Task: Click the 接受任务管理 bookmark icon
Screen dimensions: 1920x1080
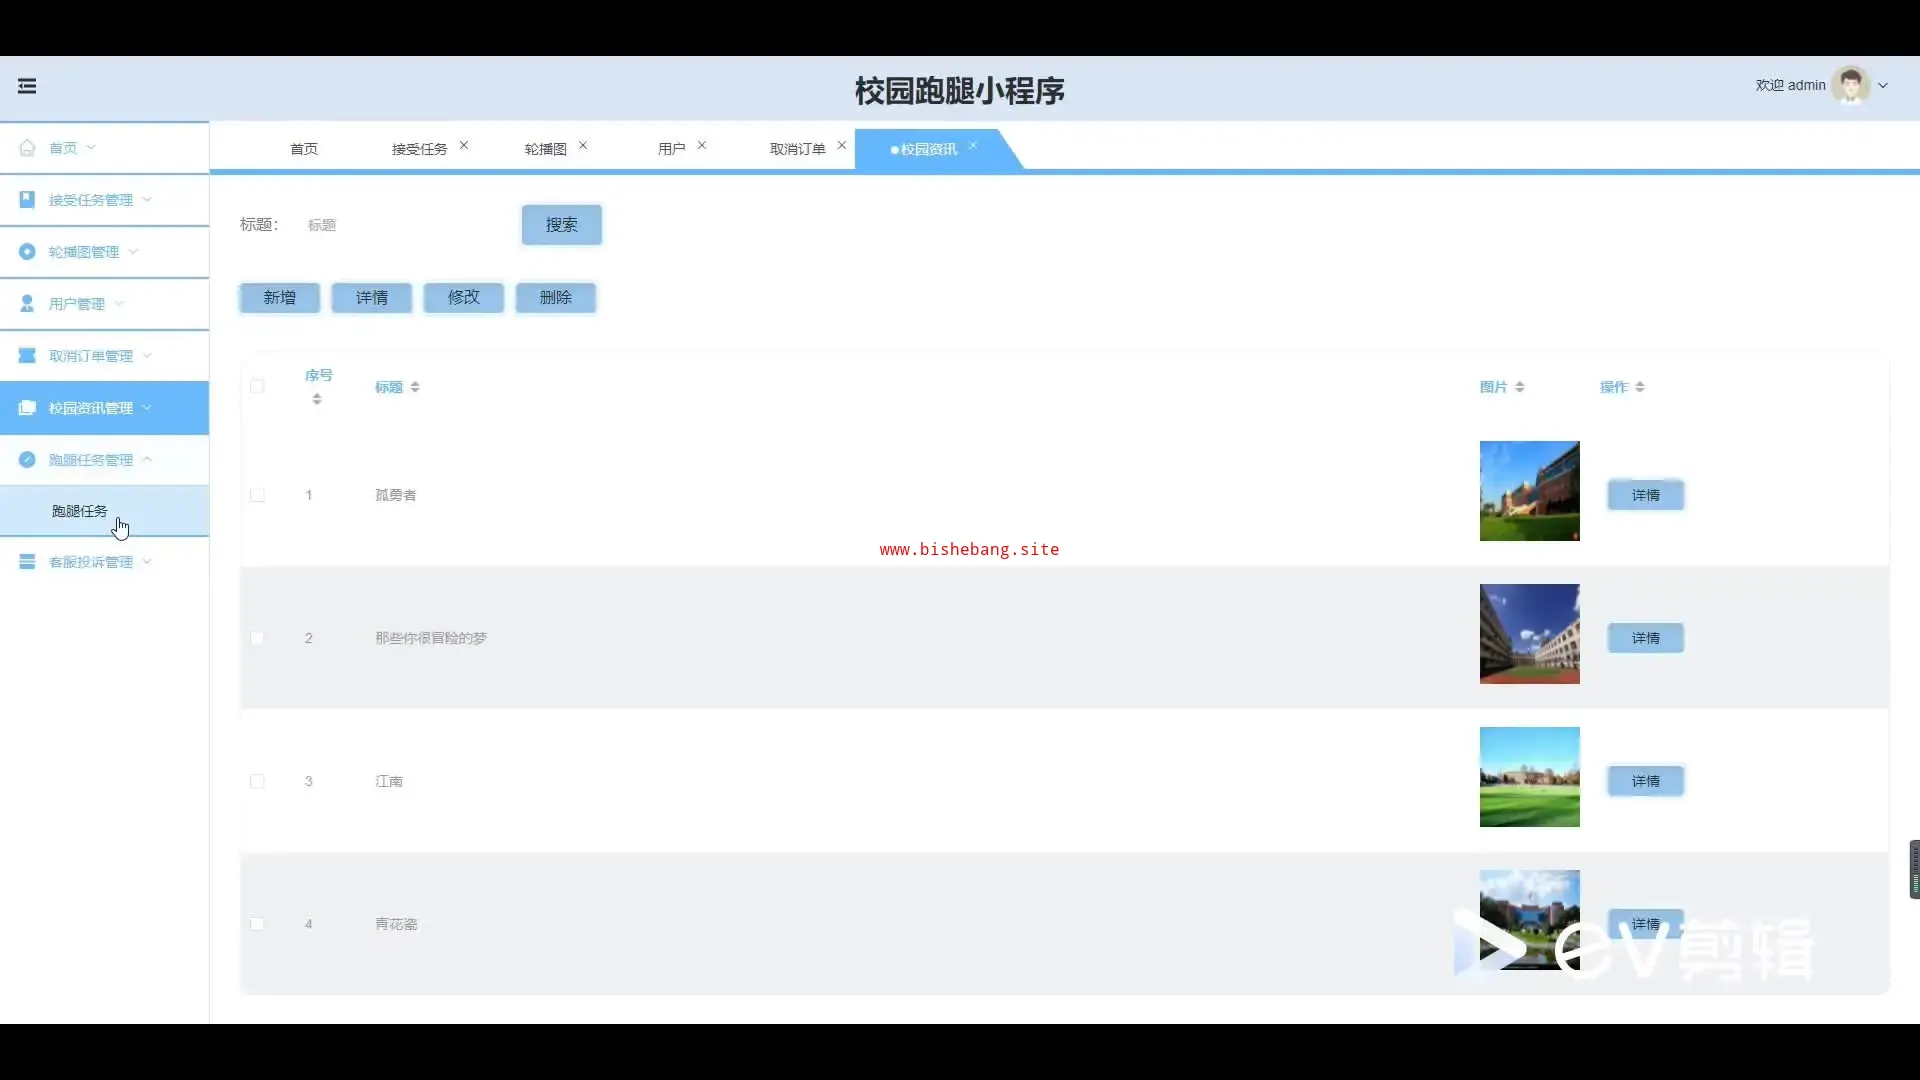Action: pyautogui.click(x=27, y=200)
